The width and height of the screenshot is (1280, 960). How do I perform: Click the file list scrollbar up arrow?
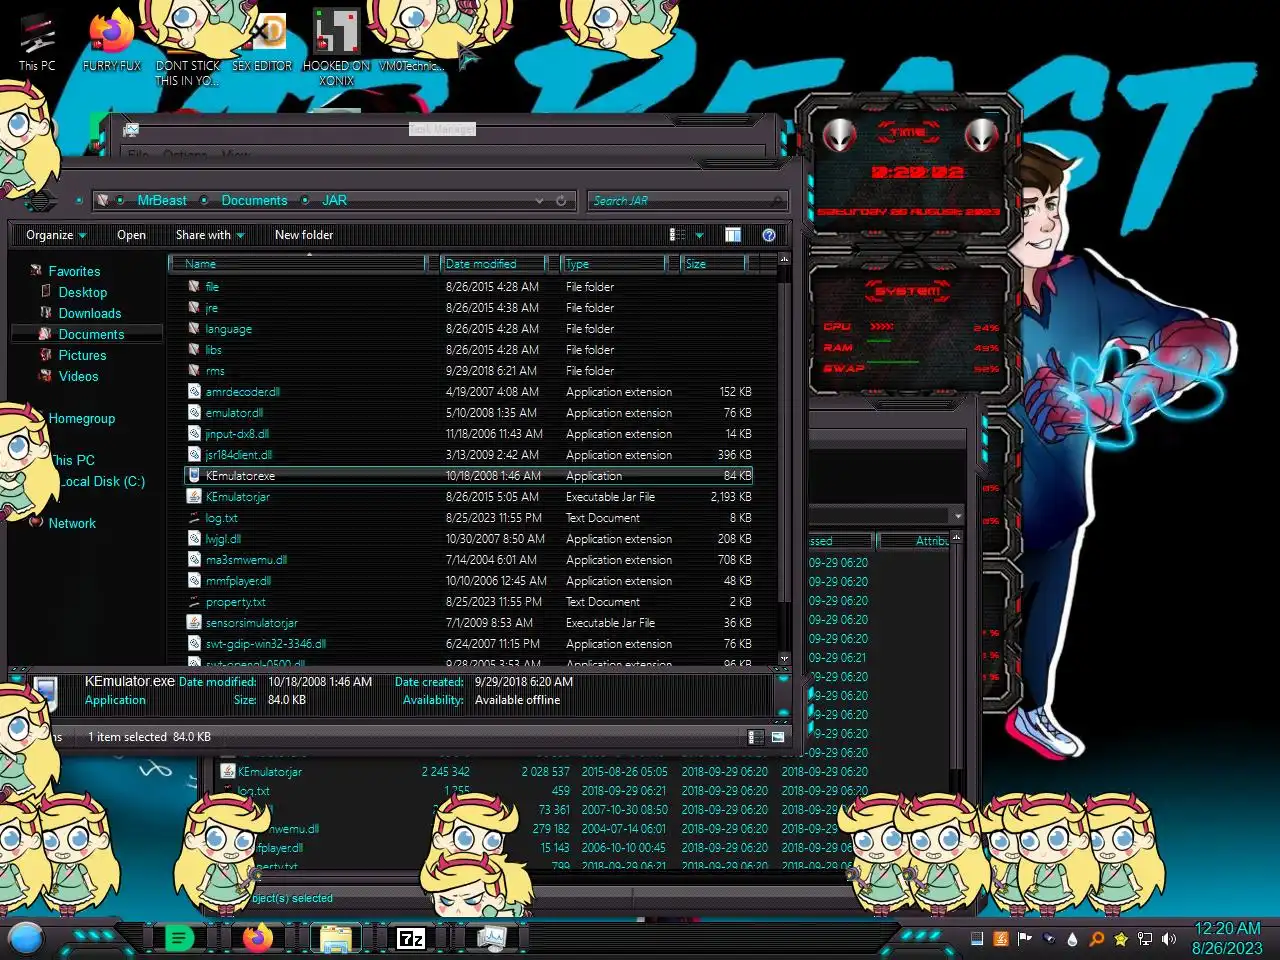[x=784, y=260]
